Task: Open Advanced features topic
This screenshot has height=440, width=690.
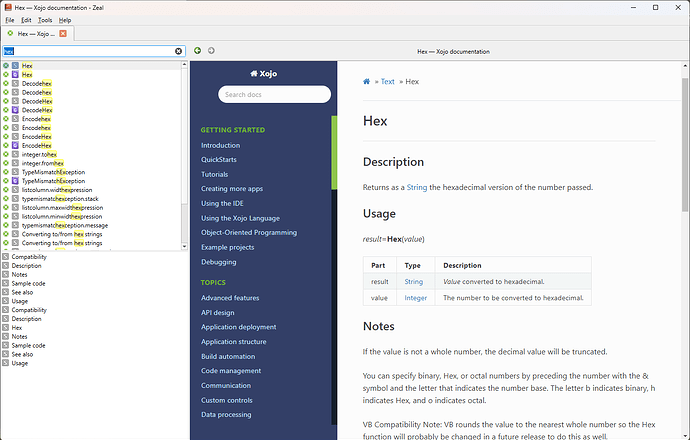Action: [230, 298]
